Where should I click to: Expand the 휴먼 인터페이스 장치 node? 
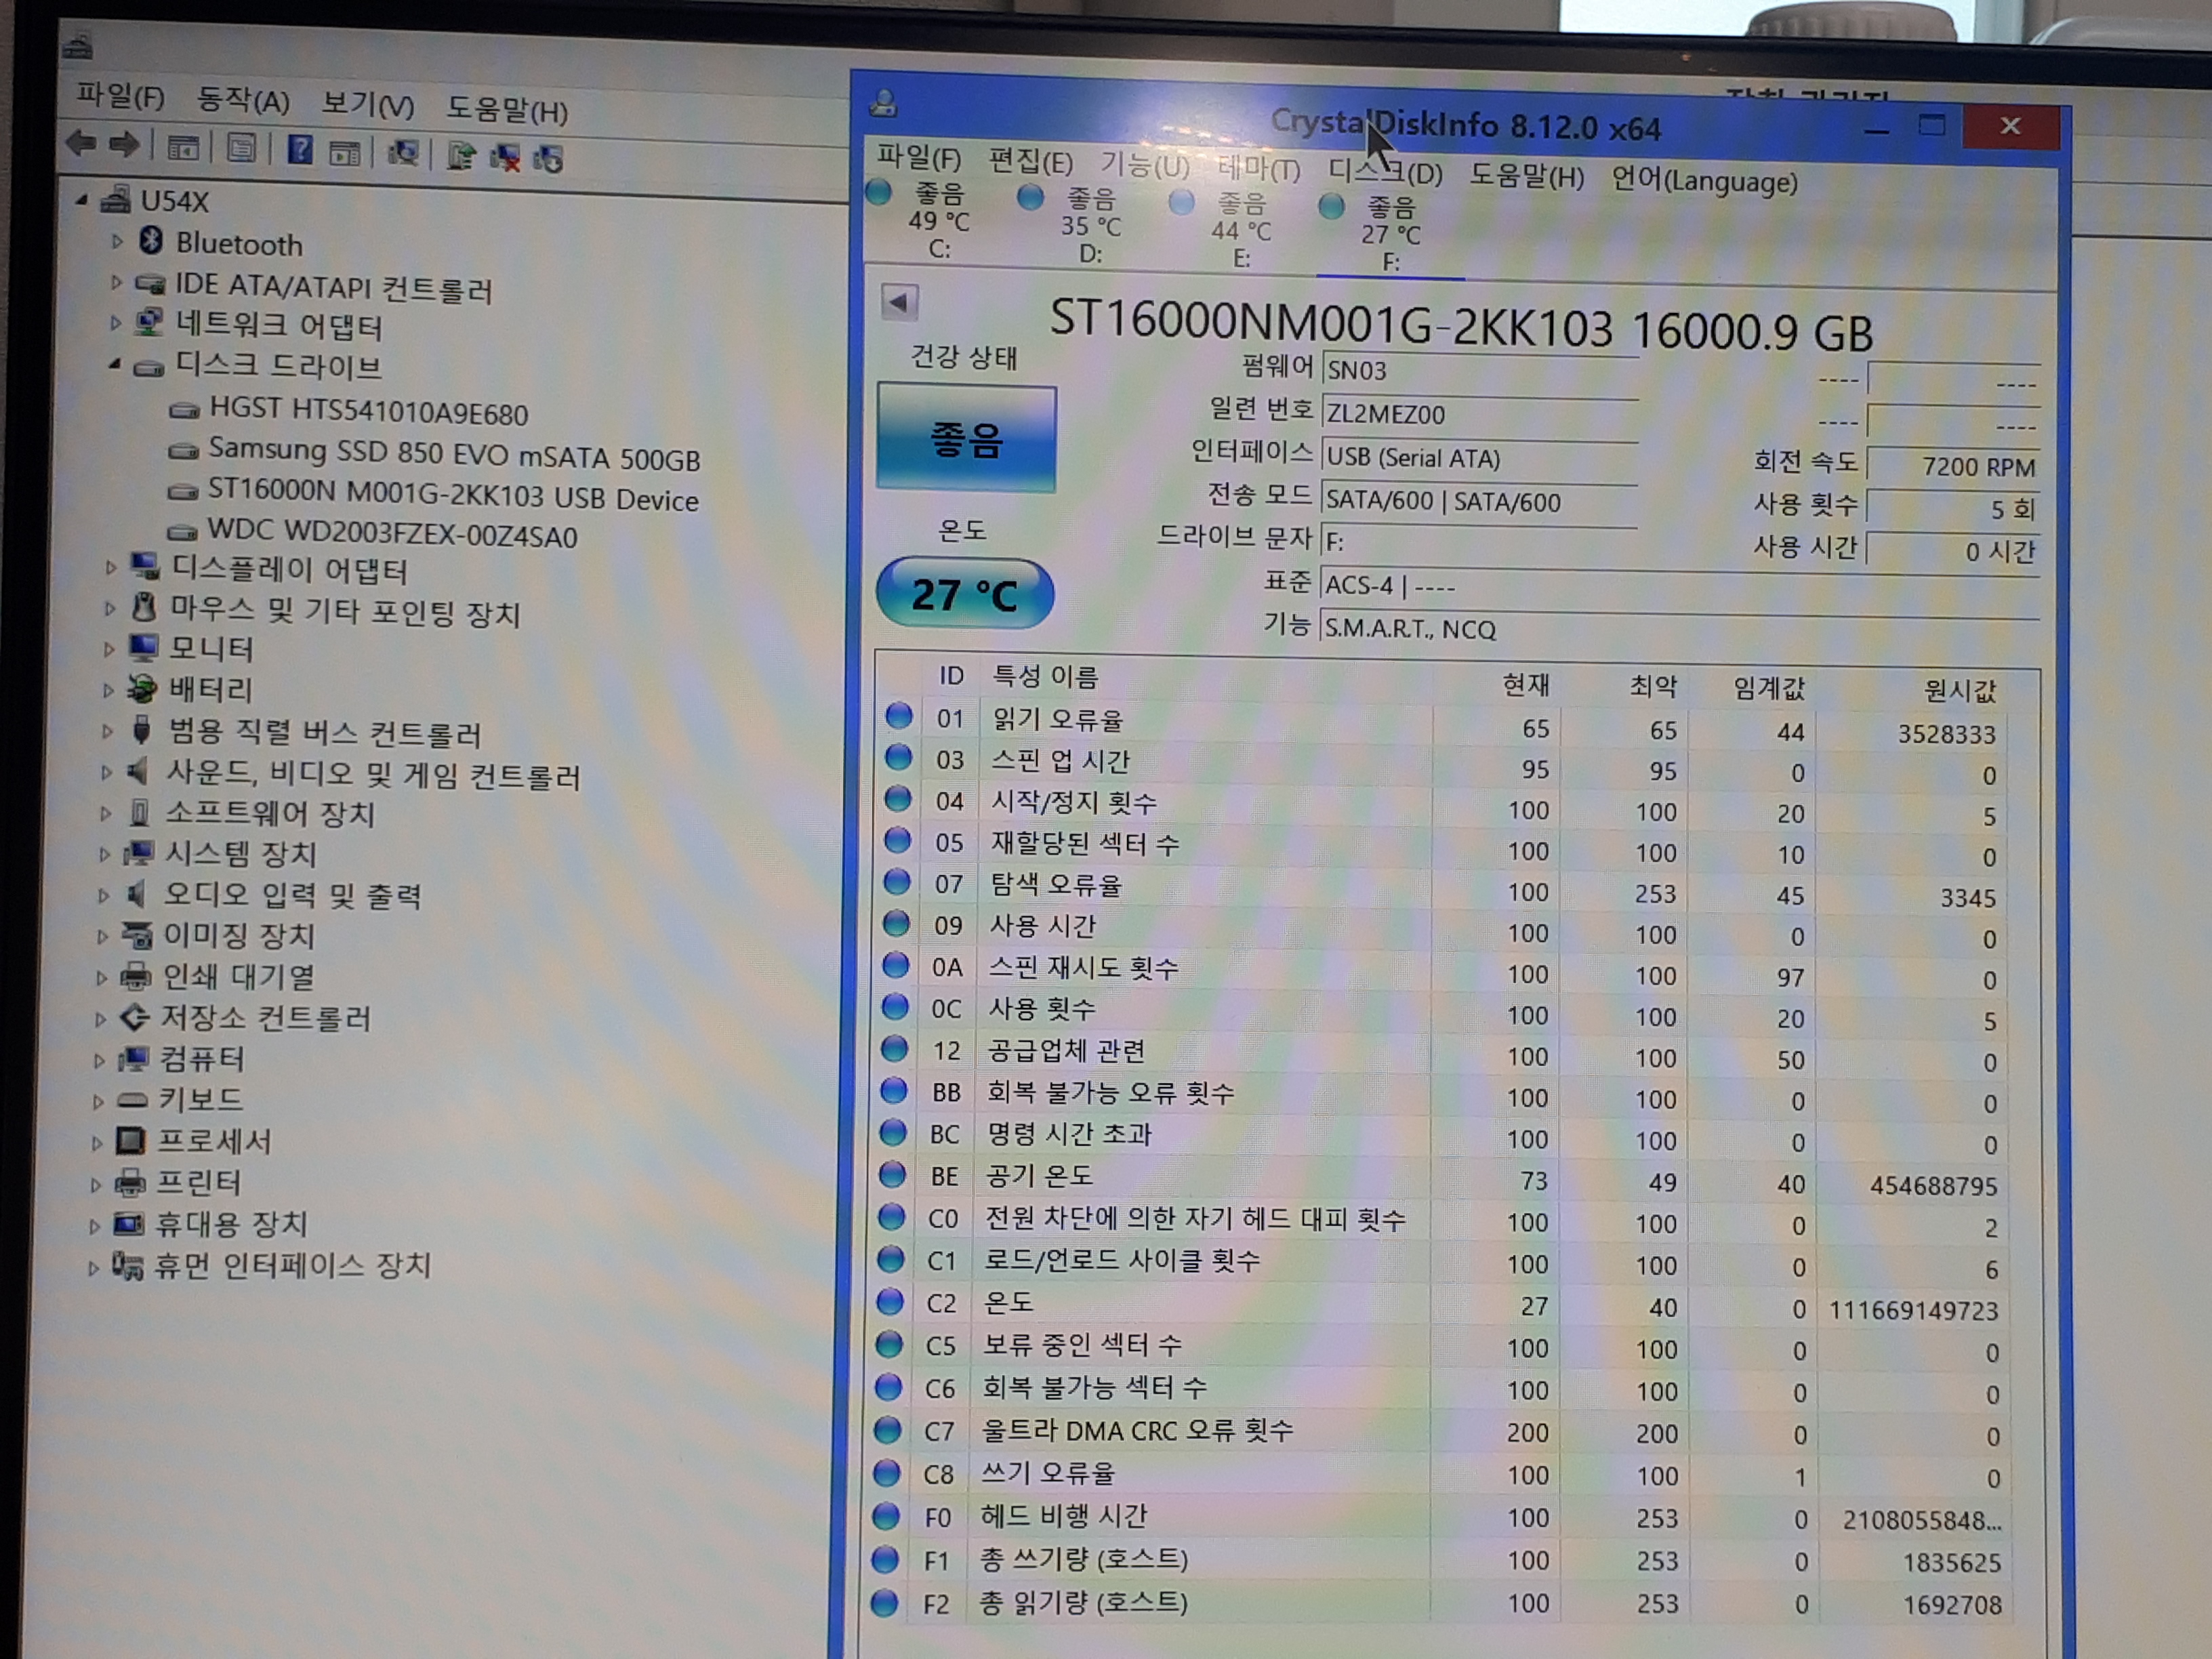(93, 1268)
